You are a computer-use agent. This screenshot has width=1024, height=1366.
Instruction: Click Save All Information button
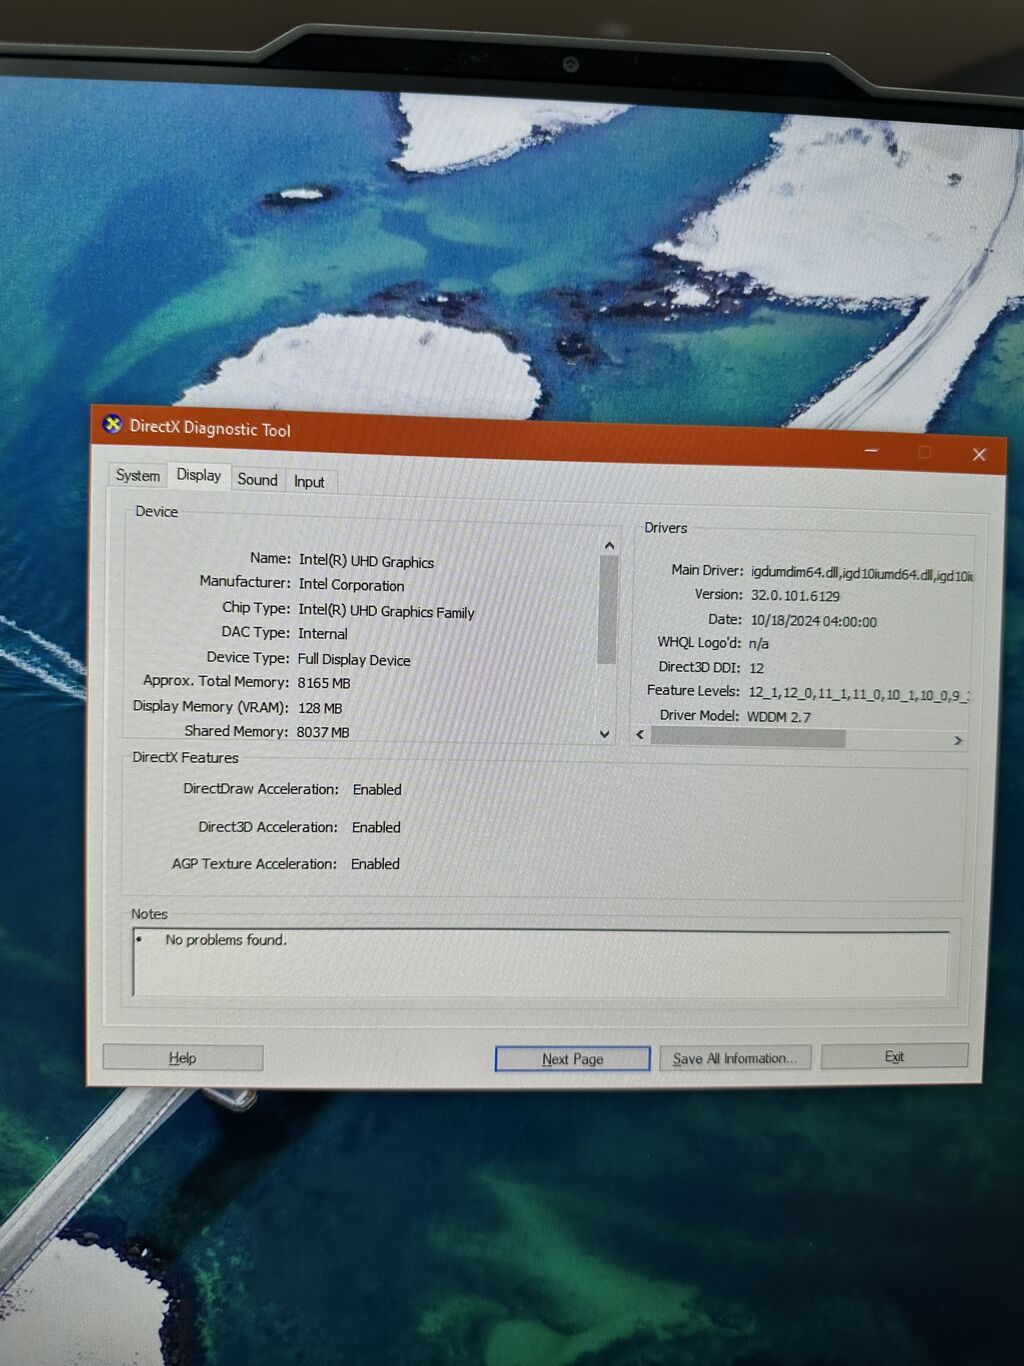[735, 1058]
